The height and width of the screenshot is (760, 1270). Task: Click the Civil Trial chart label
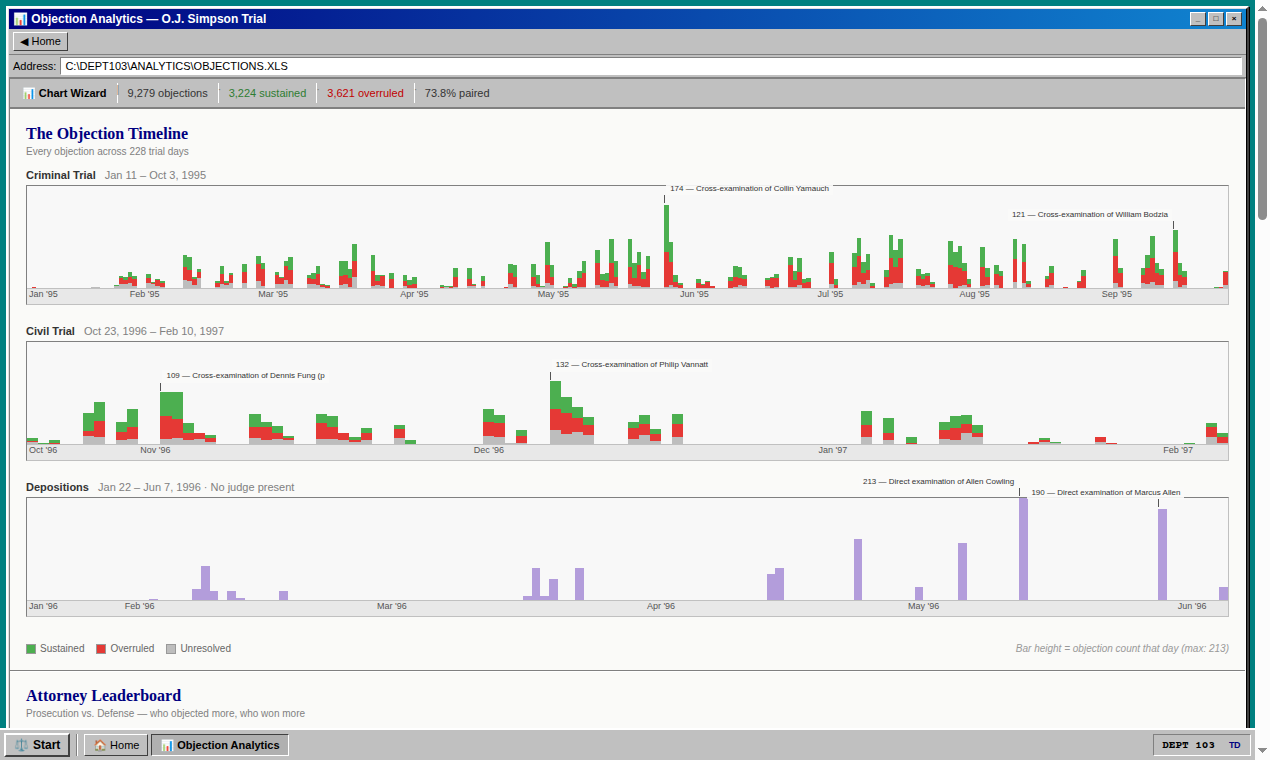50,331
